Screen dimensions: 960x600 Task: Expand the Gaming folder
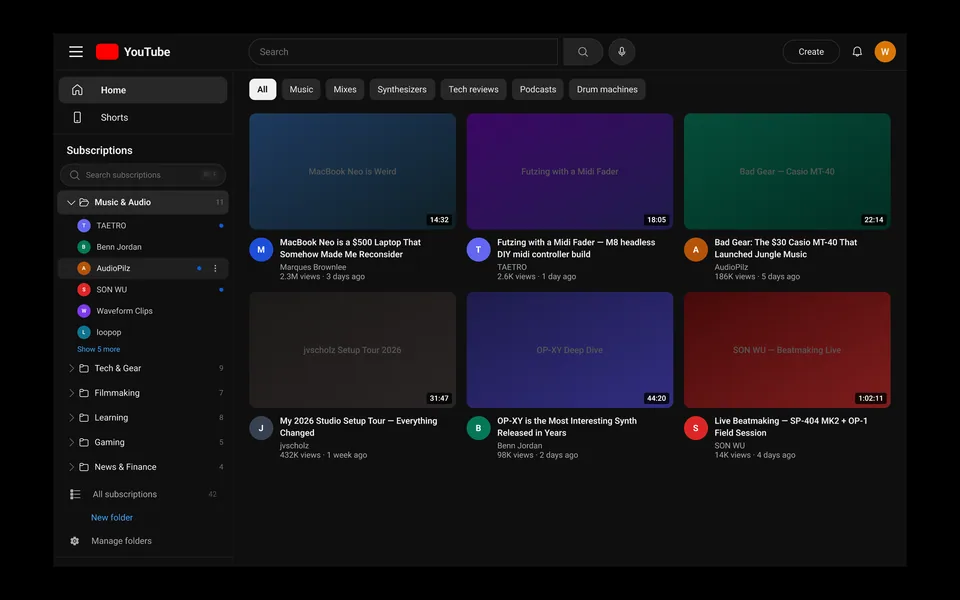71,442
